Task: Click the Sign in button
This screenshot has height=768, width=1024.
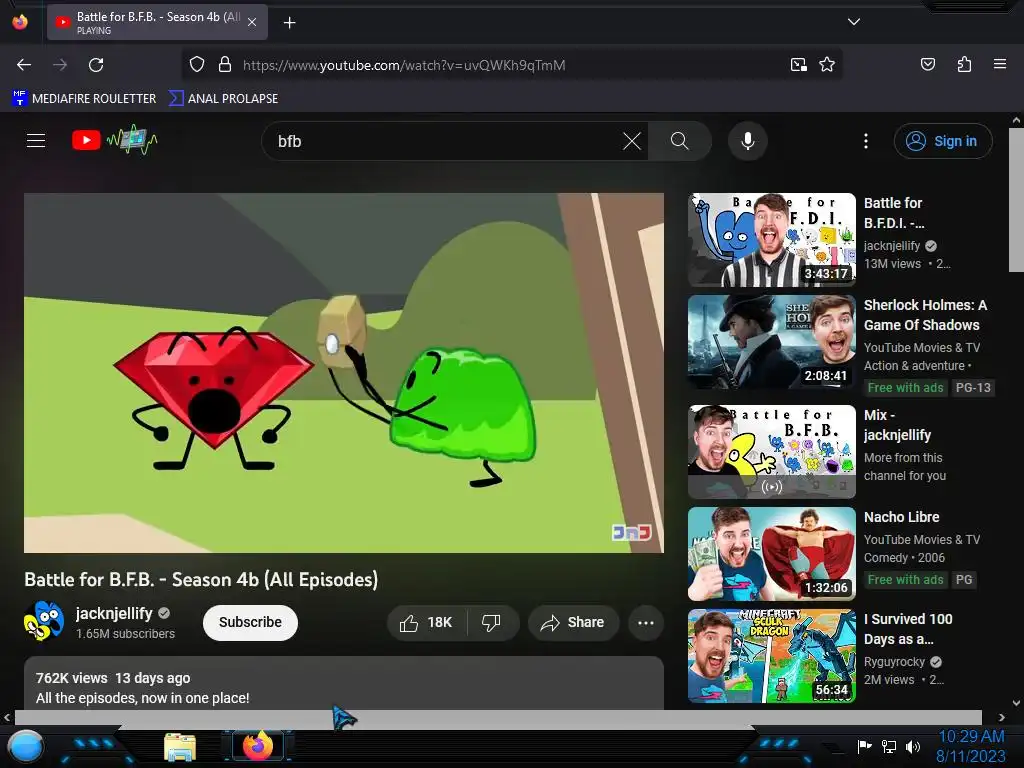Action: [x=943, y=141]
